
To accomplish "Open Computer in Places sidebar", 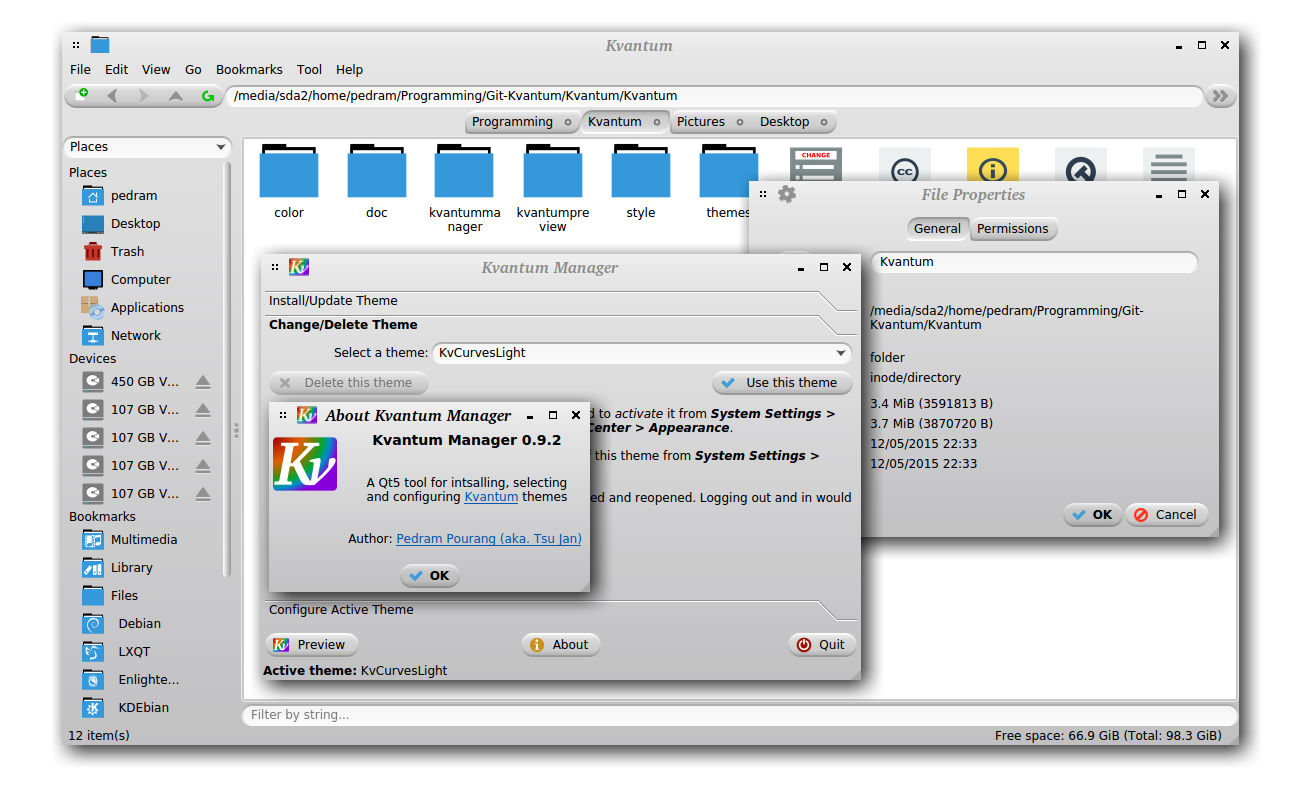I will [126, 279].
